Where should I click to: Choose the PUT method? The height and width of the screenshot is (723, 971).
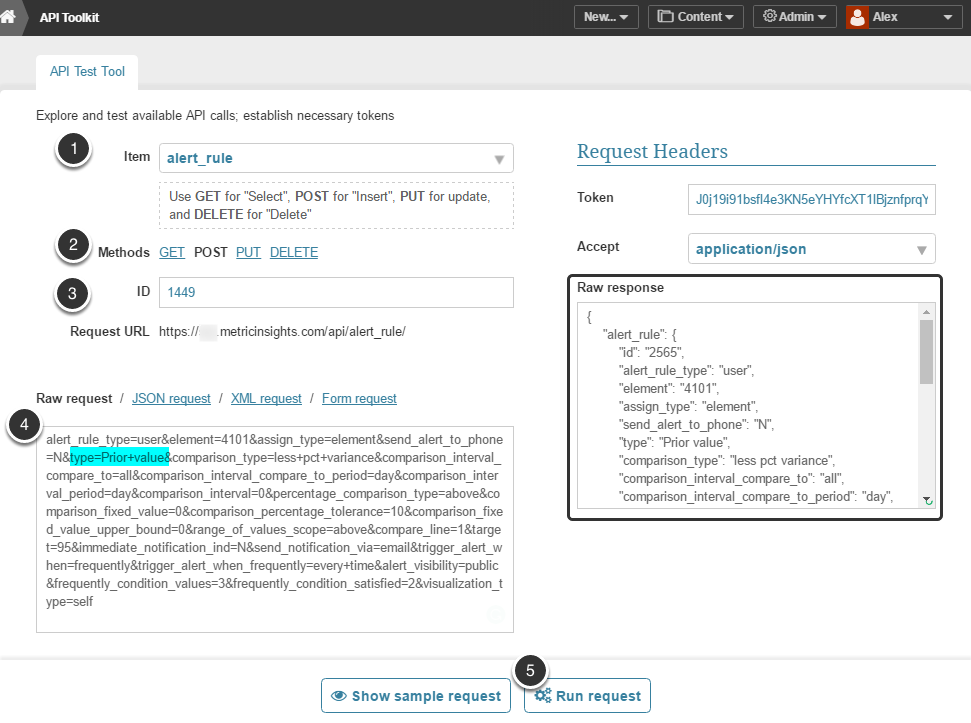click(x=248, y=252)
